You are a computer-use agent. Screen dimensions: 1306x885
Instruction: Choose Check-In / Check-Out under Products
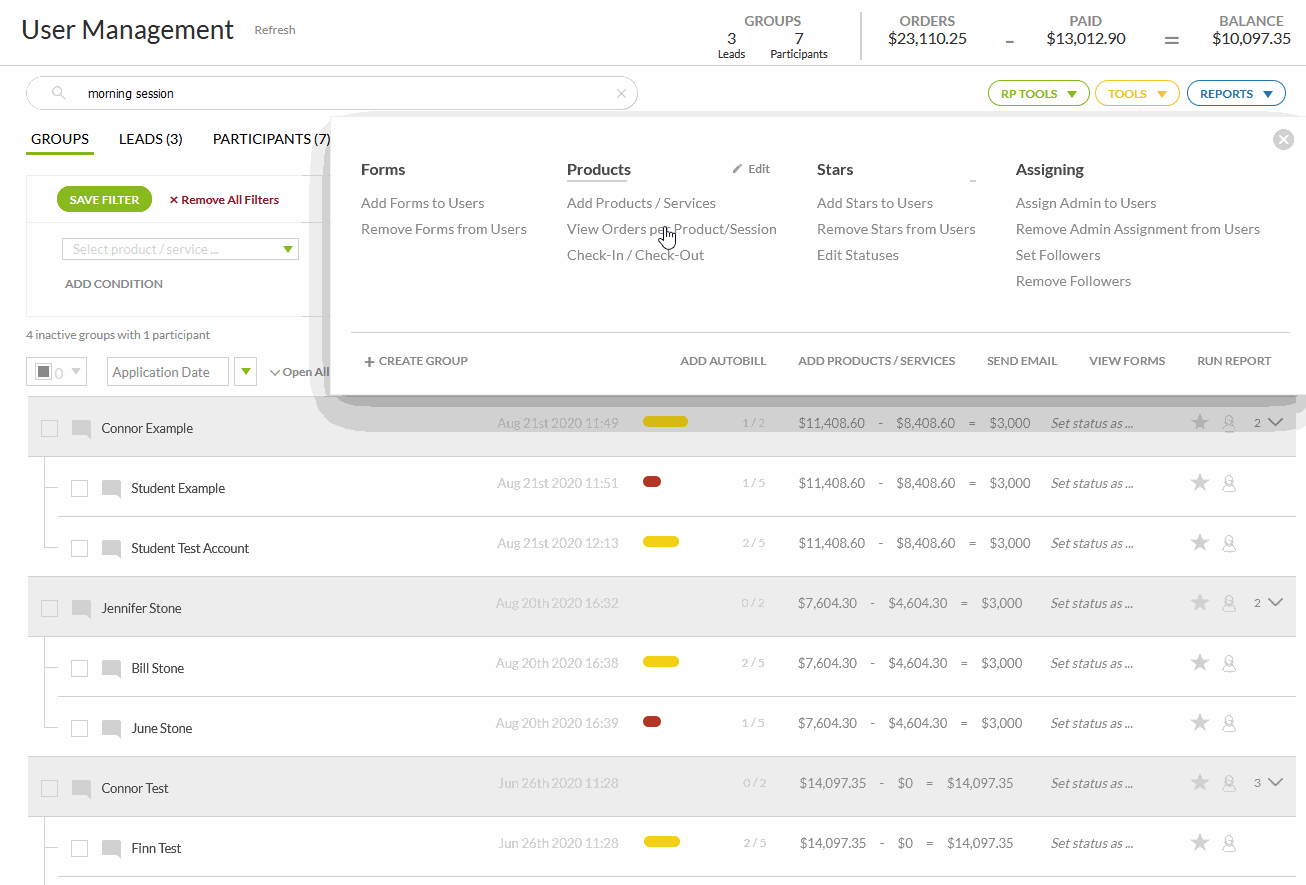635,255
